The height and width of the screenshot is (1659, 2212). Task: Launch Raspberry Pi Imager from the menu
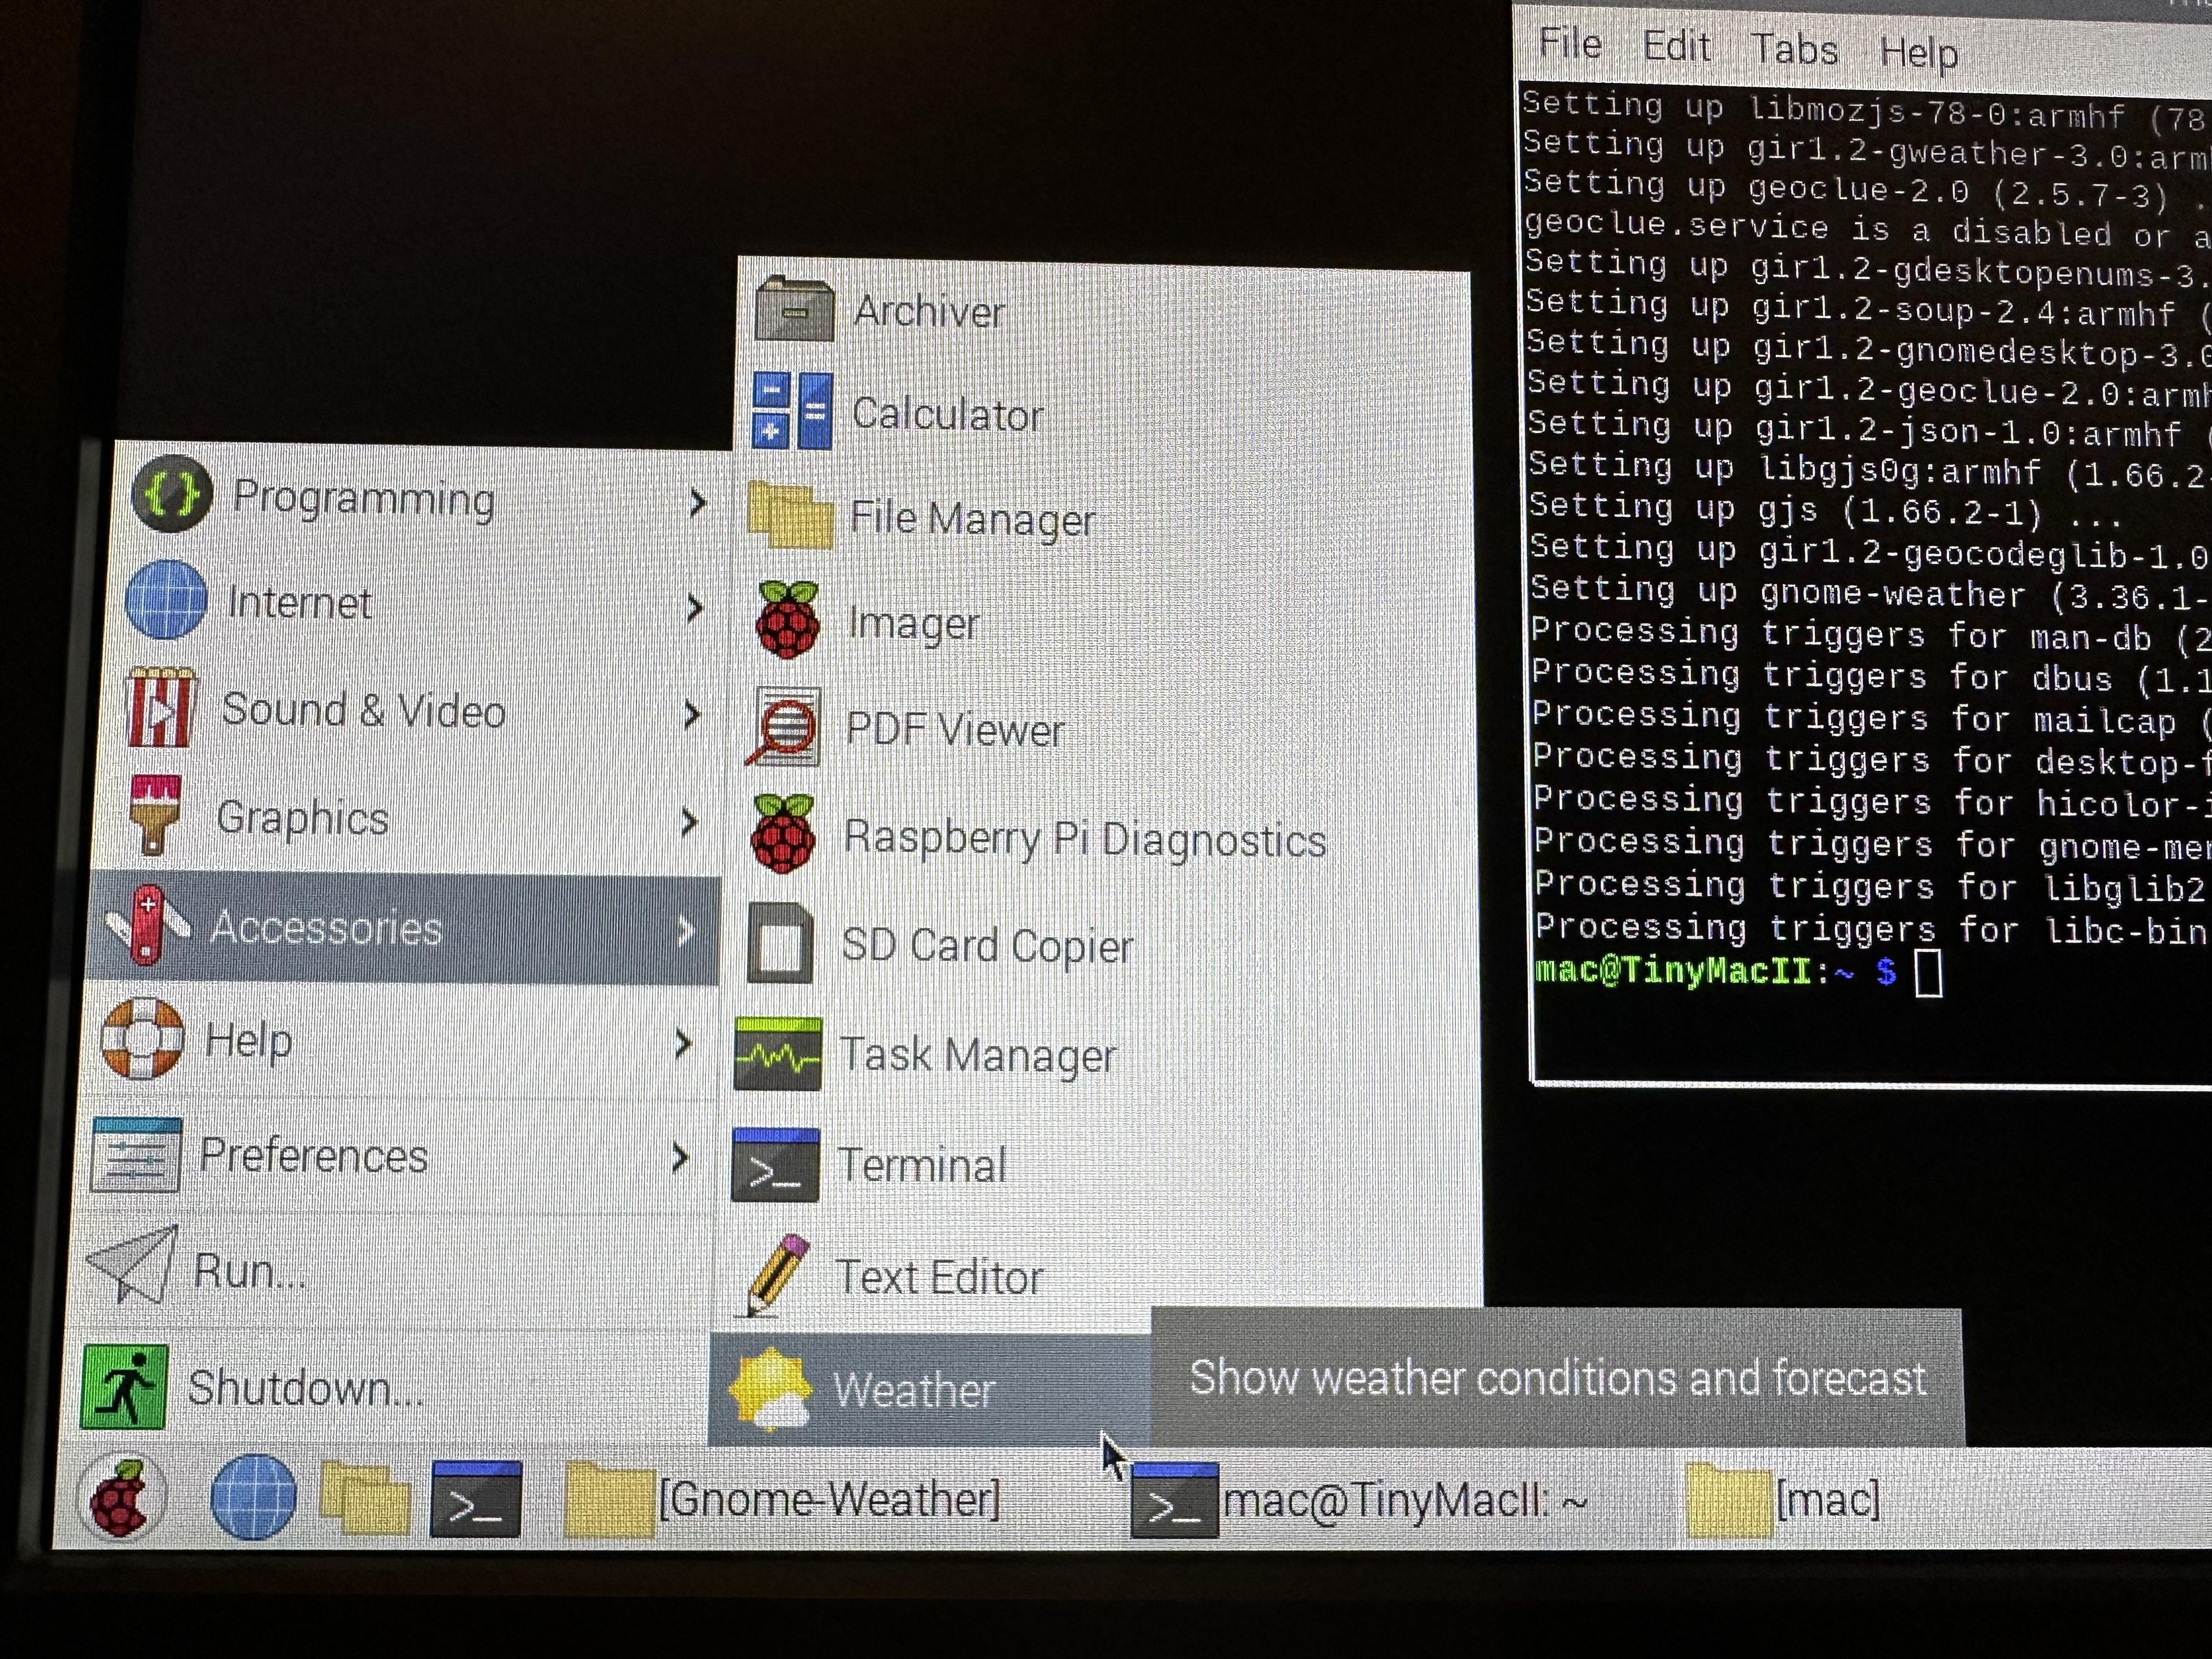tap(912, 623)
